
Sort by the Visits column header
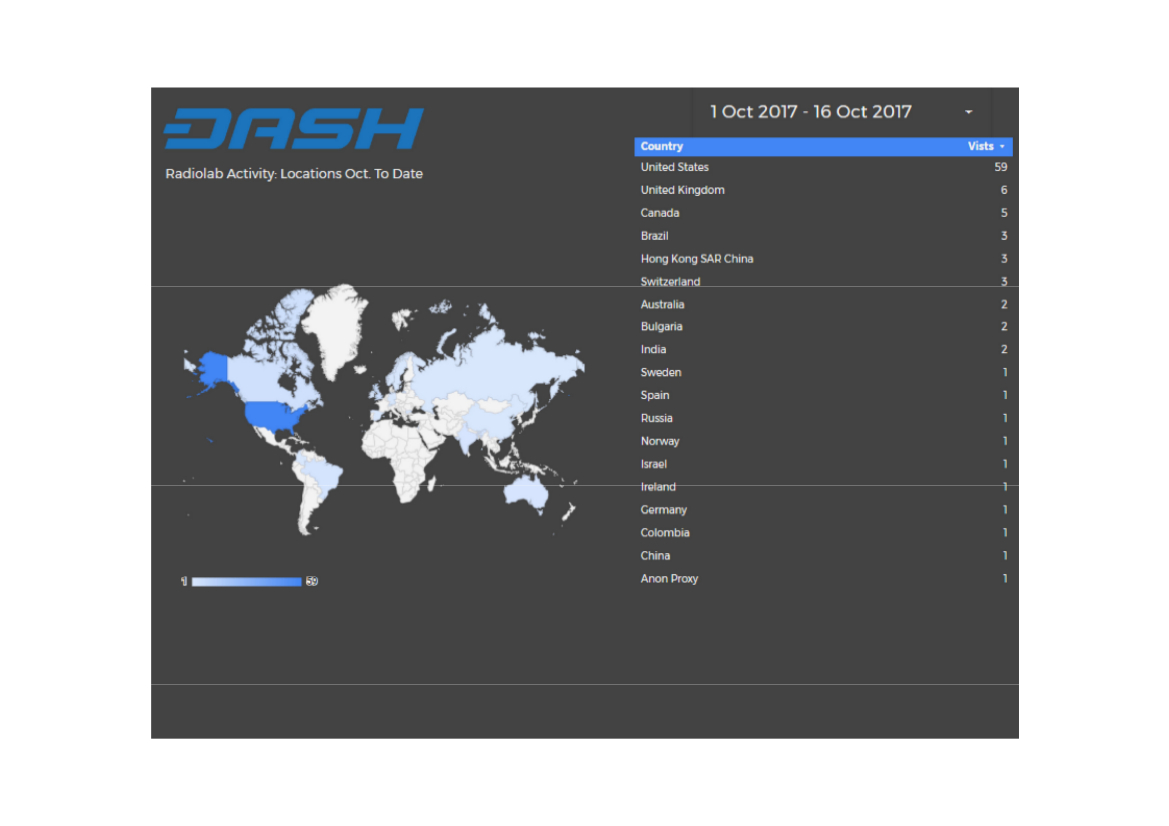tap(986, 146)
